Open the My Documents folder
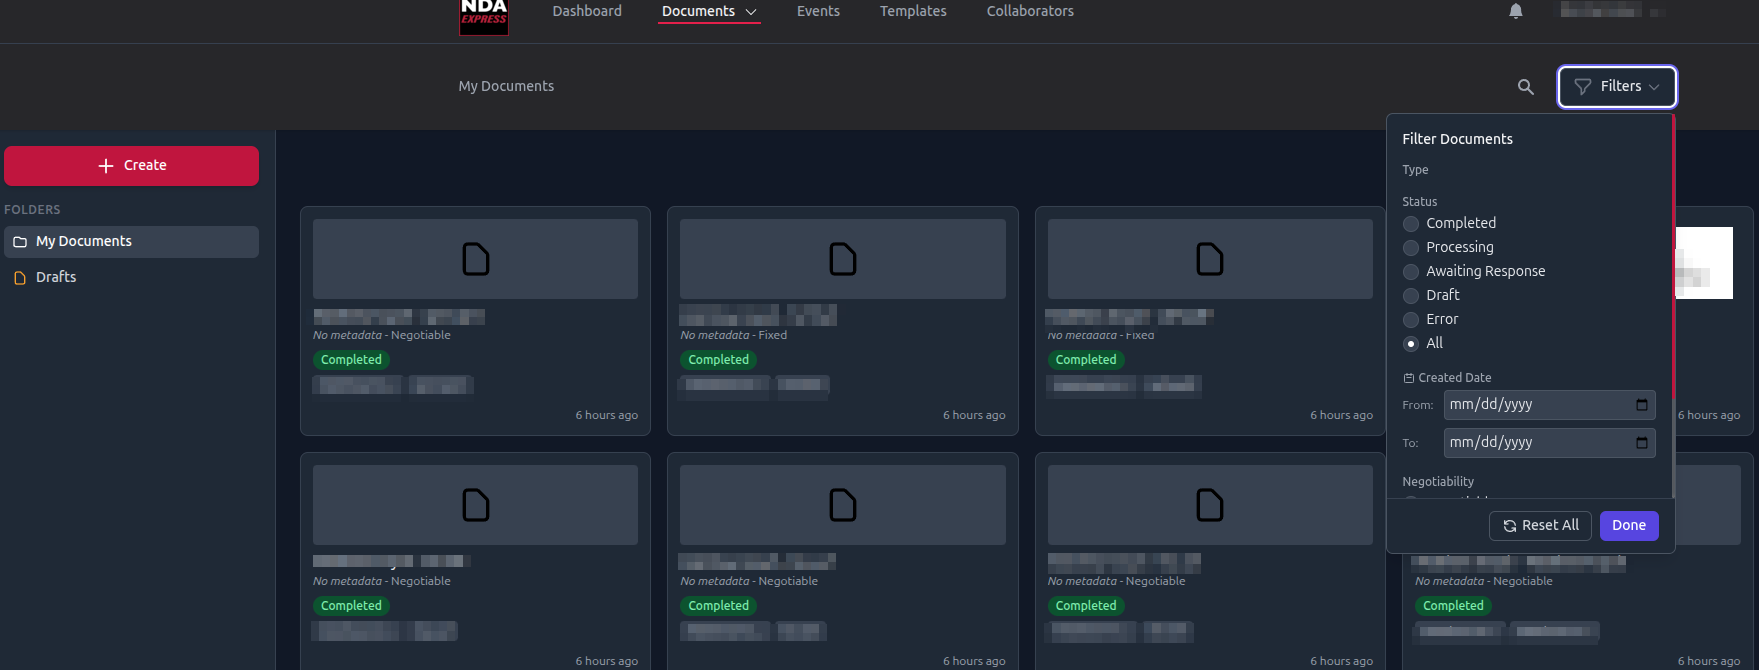This screenshot has height=670, width=1759. (x=131, y=242)
